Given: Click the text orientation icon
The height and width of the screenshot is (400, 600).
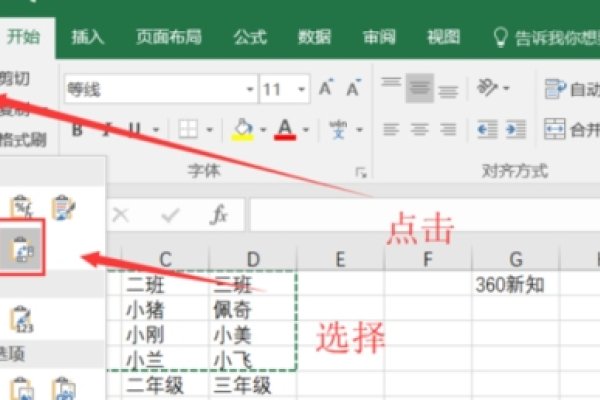Looking at the screenshot, I should click(488, 87).
